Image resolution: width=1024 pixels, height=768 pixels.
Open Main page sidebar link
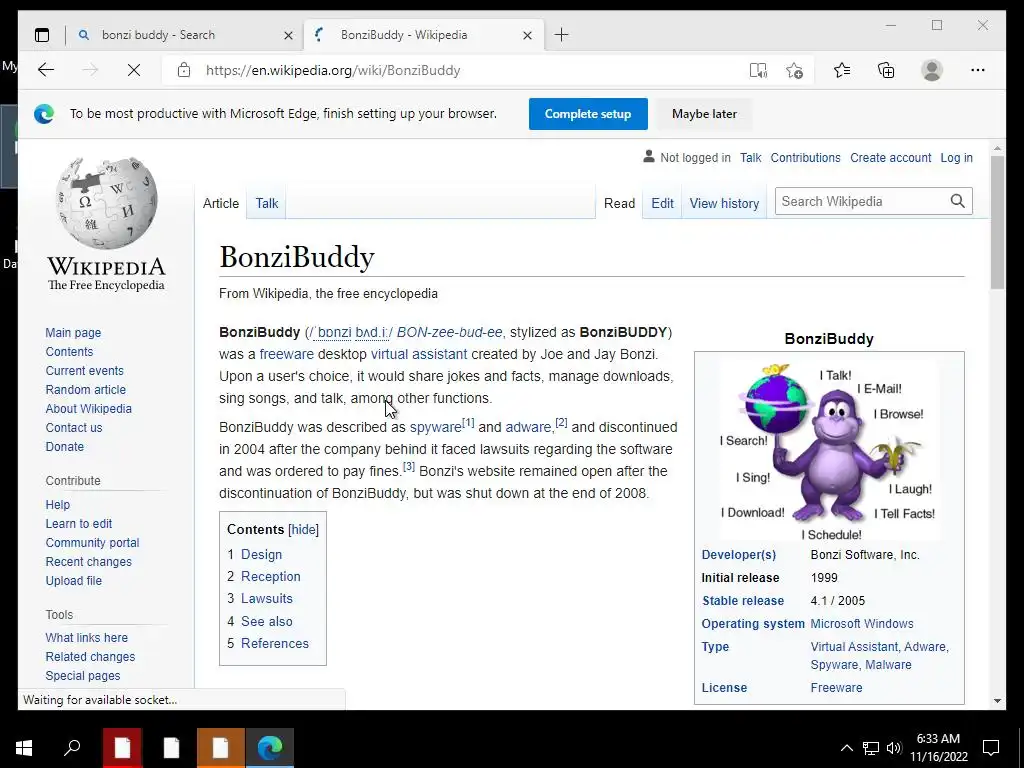(73, 332)
